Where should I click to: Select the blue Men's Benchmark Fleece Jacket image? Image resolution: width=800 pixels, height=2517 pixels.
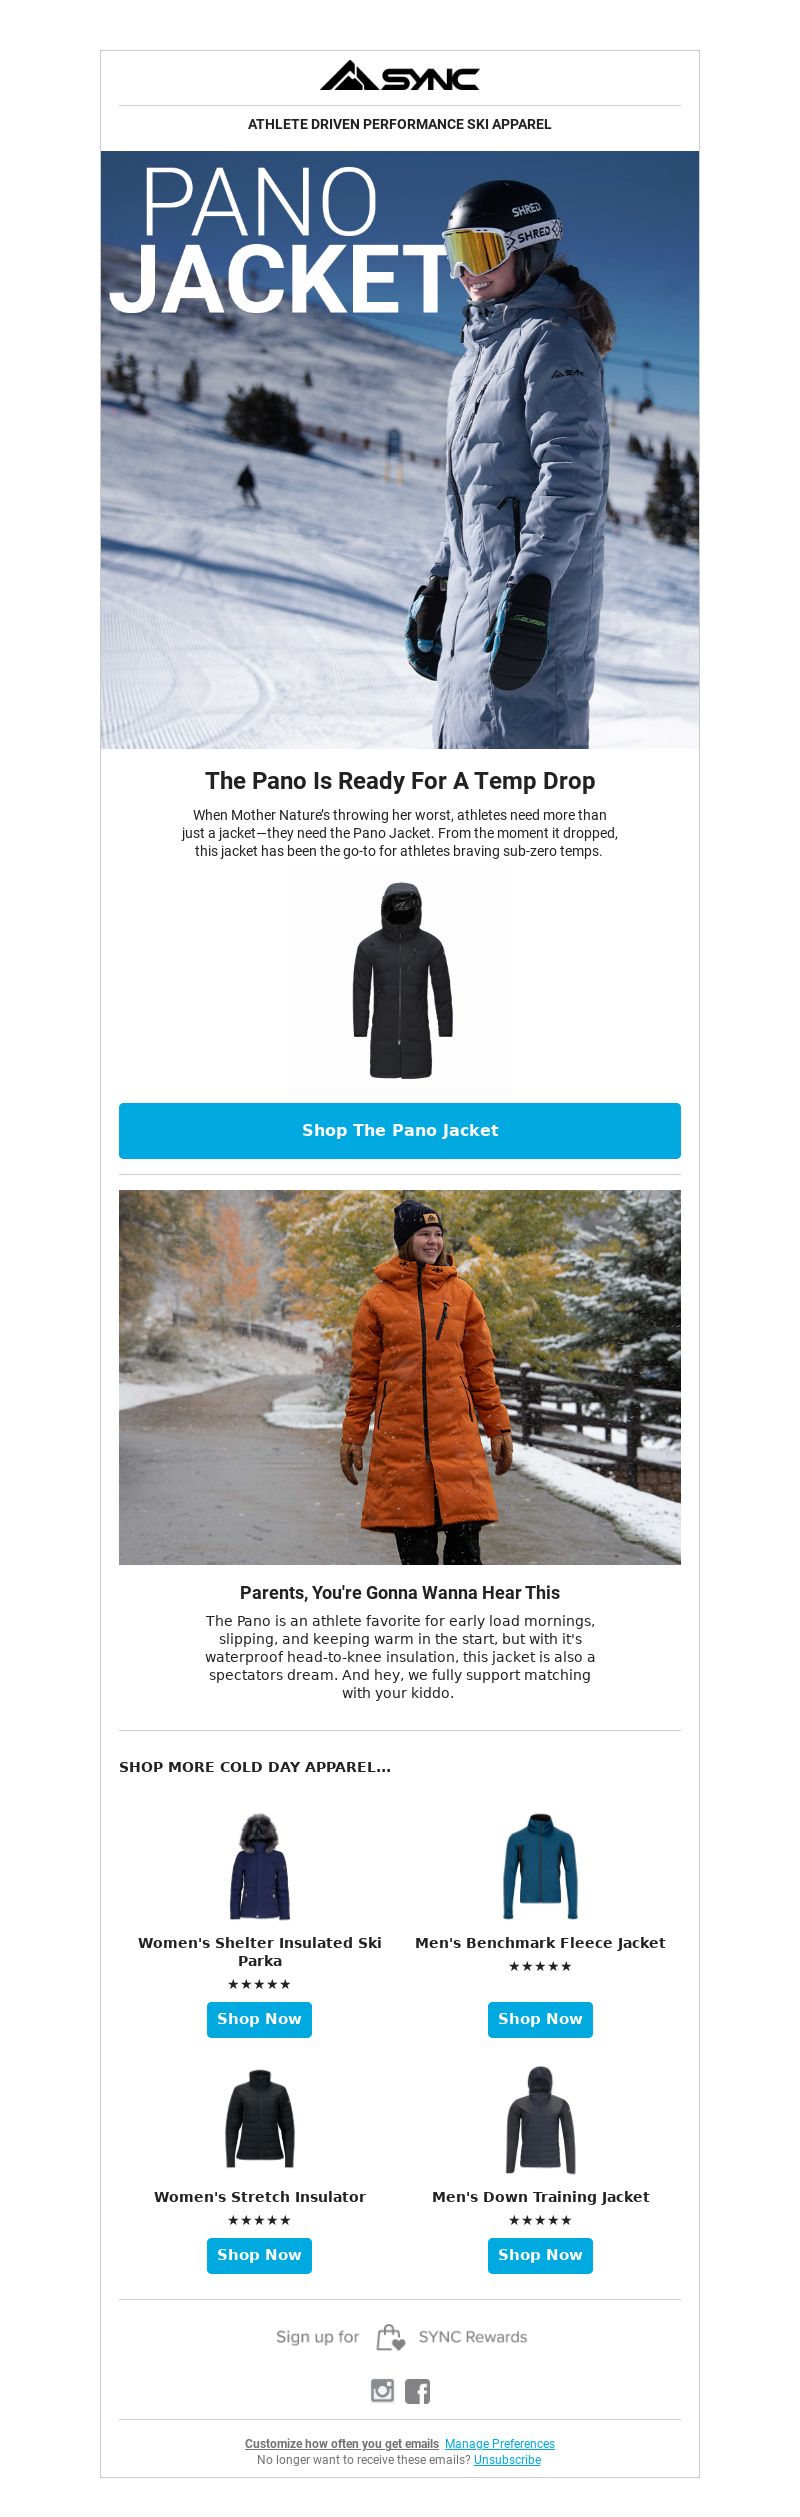[x=540, y=1866]
